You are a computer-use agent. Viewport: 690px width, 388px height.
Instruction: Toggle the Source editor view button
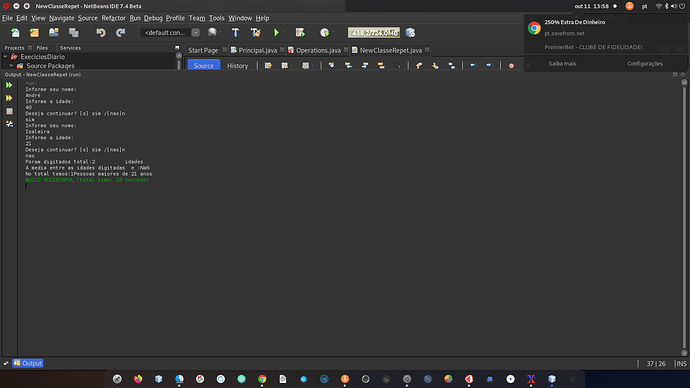click(204, 66)
